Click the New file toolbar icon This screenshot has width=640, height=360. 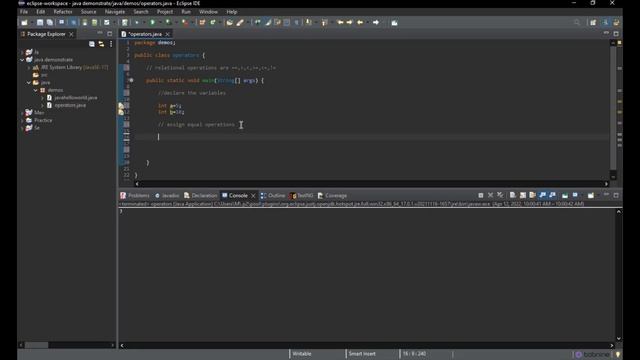[24, 22]
